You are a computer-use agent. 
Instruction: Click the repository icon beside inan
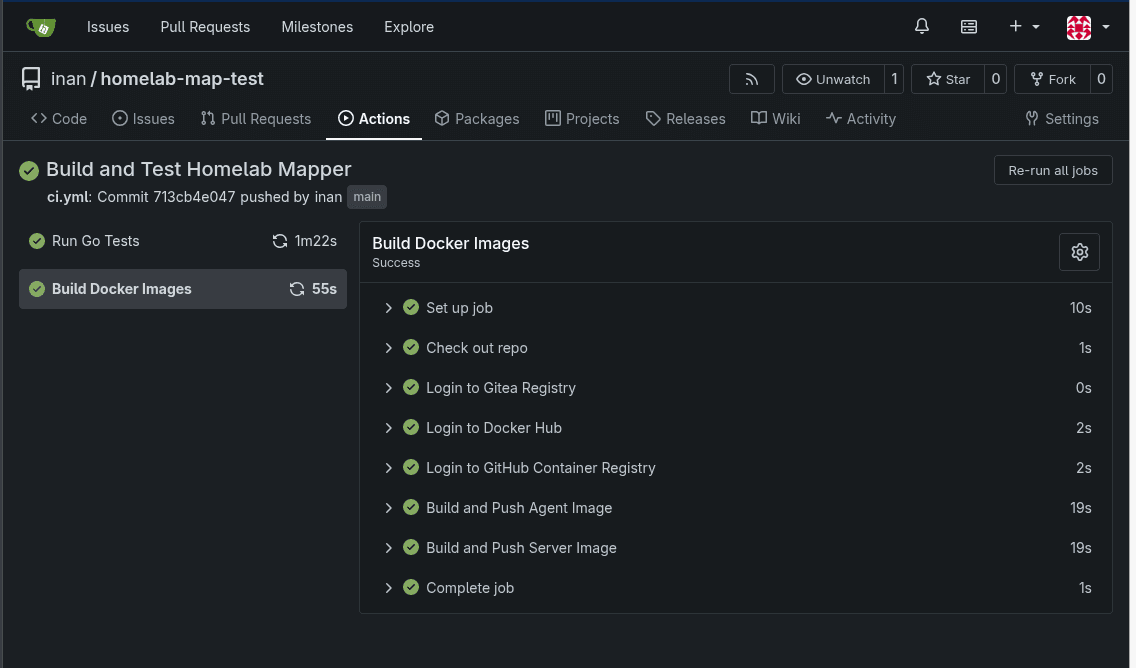coord(31,79)
